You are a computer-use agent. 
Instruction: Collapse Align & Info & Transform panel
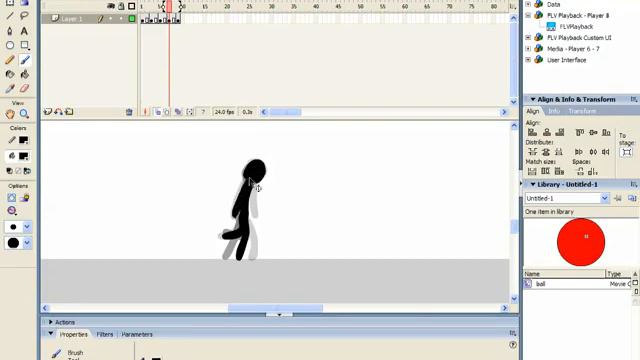click(x=533, y=99)
